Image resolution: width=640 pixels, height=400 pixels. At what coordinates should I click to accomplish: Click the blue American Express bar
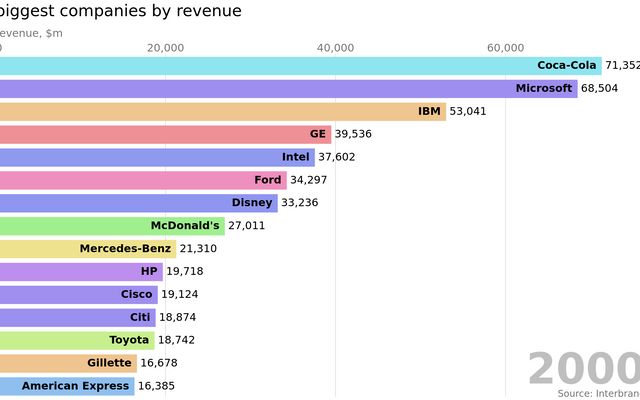point(66,385)
